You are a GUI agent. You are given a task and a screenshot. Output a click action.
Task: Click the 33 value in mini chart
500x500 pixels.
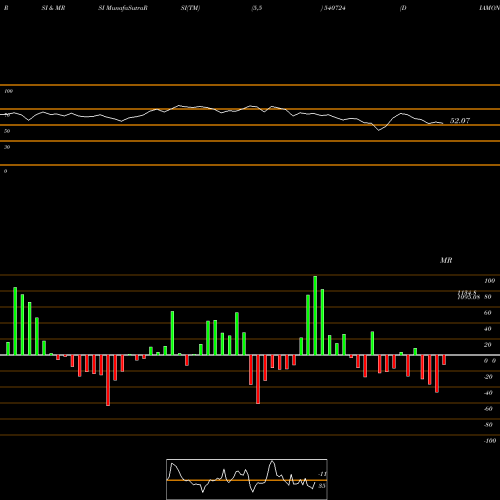coord(321,486)
